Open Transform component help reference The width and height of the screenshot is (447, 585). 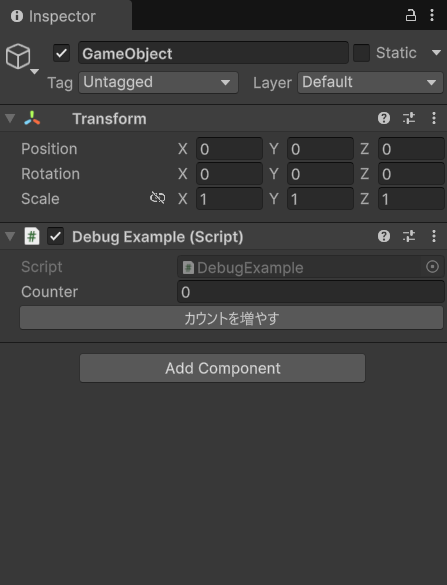point(384,118)
